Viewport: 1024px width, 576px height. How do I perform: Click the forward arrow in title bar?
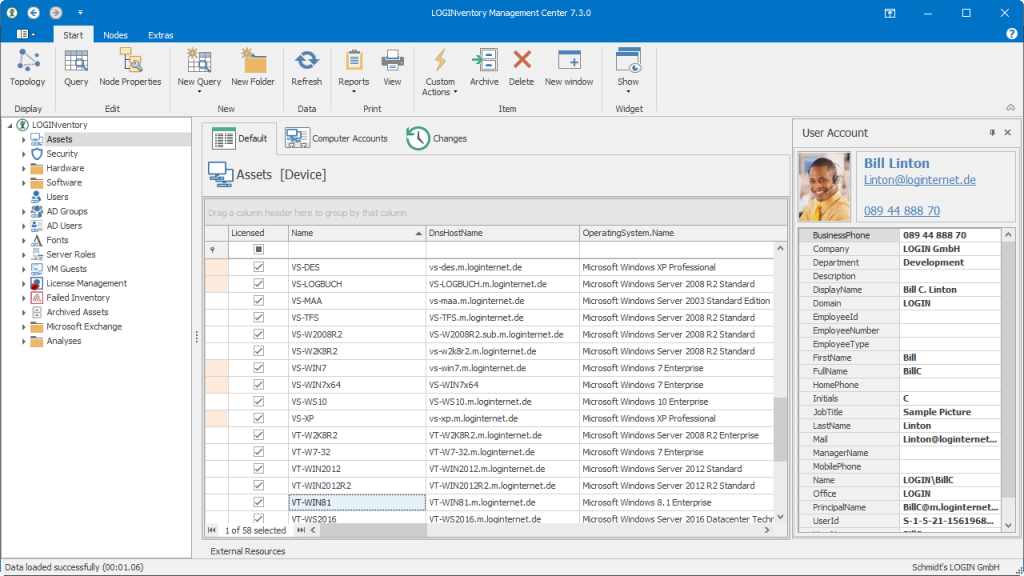[56, 12]
